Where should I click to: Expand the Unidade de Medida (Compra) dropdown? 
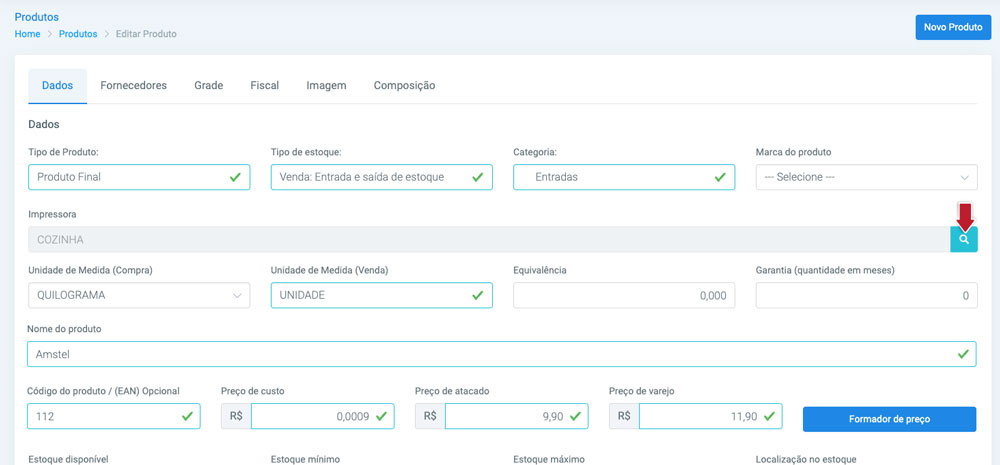[x=139, y=296]
